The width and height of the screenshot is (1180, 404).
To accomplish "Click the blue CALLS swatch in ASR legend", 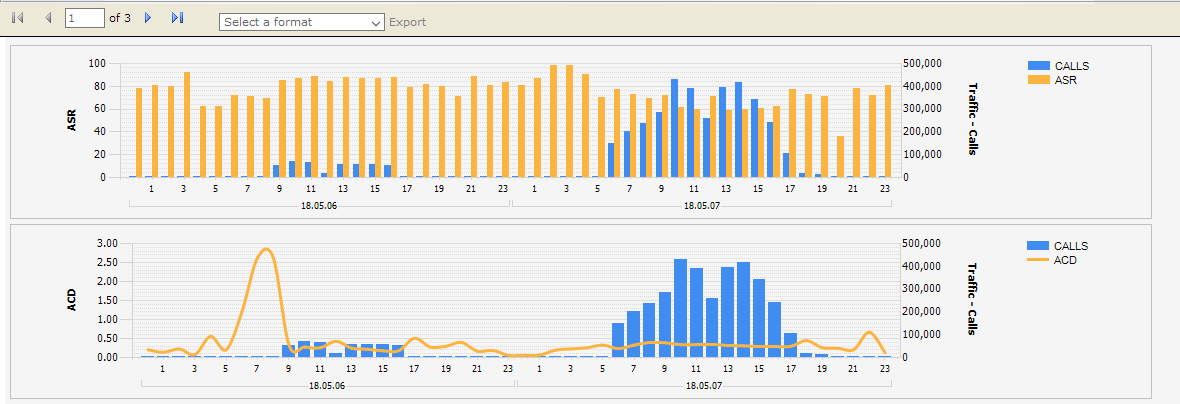I will 1039,66.
